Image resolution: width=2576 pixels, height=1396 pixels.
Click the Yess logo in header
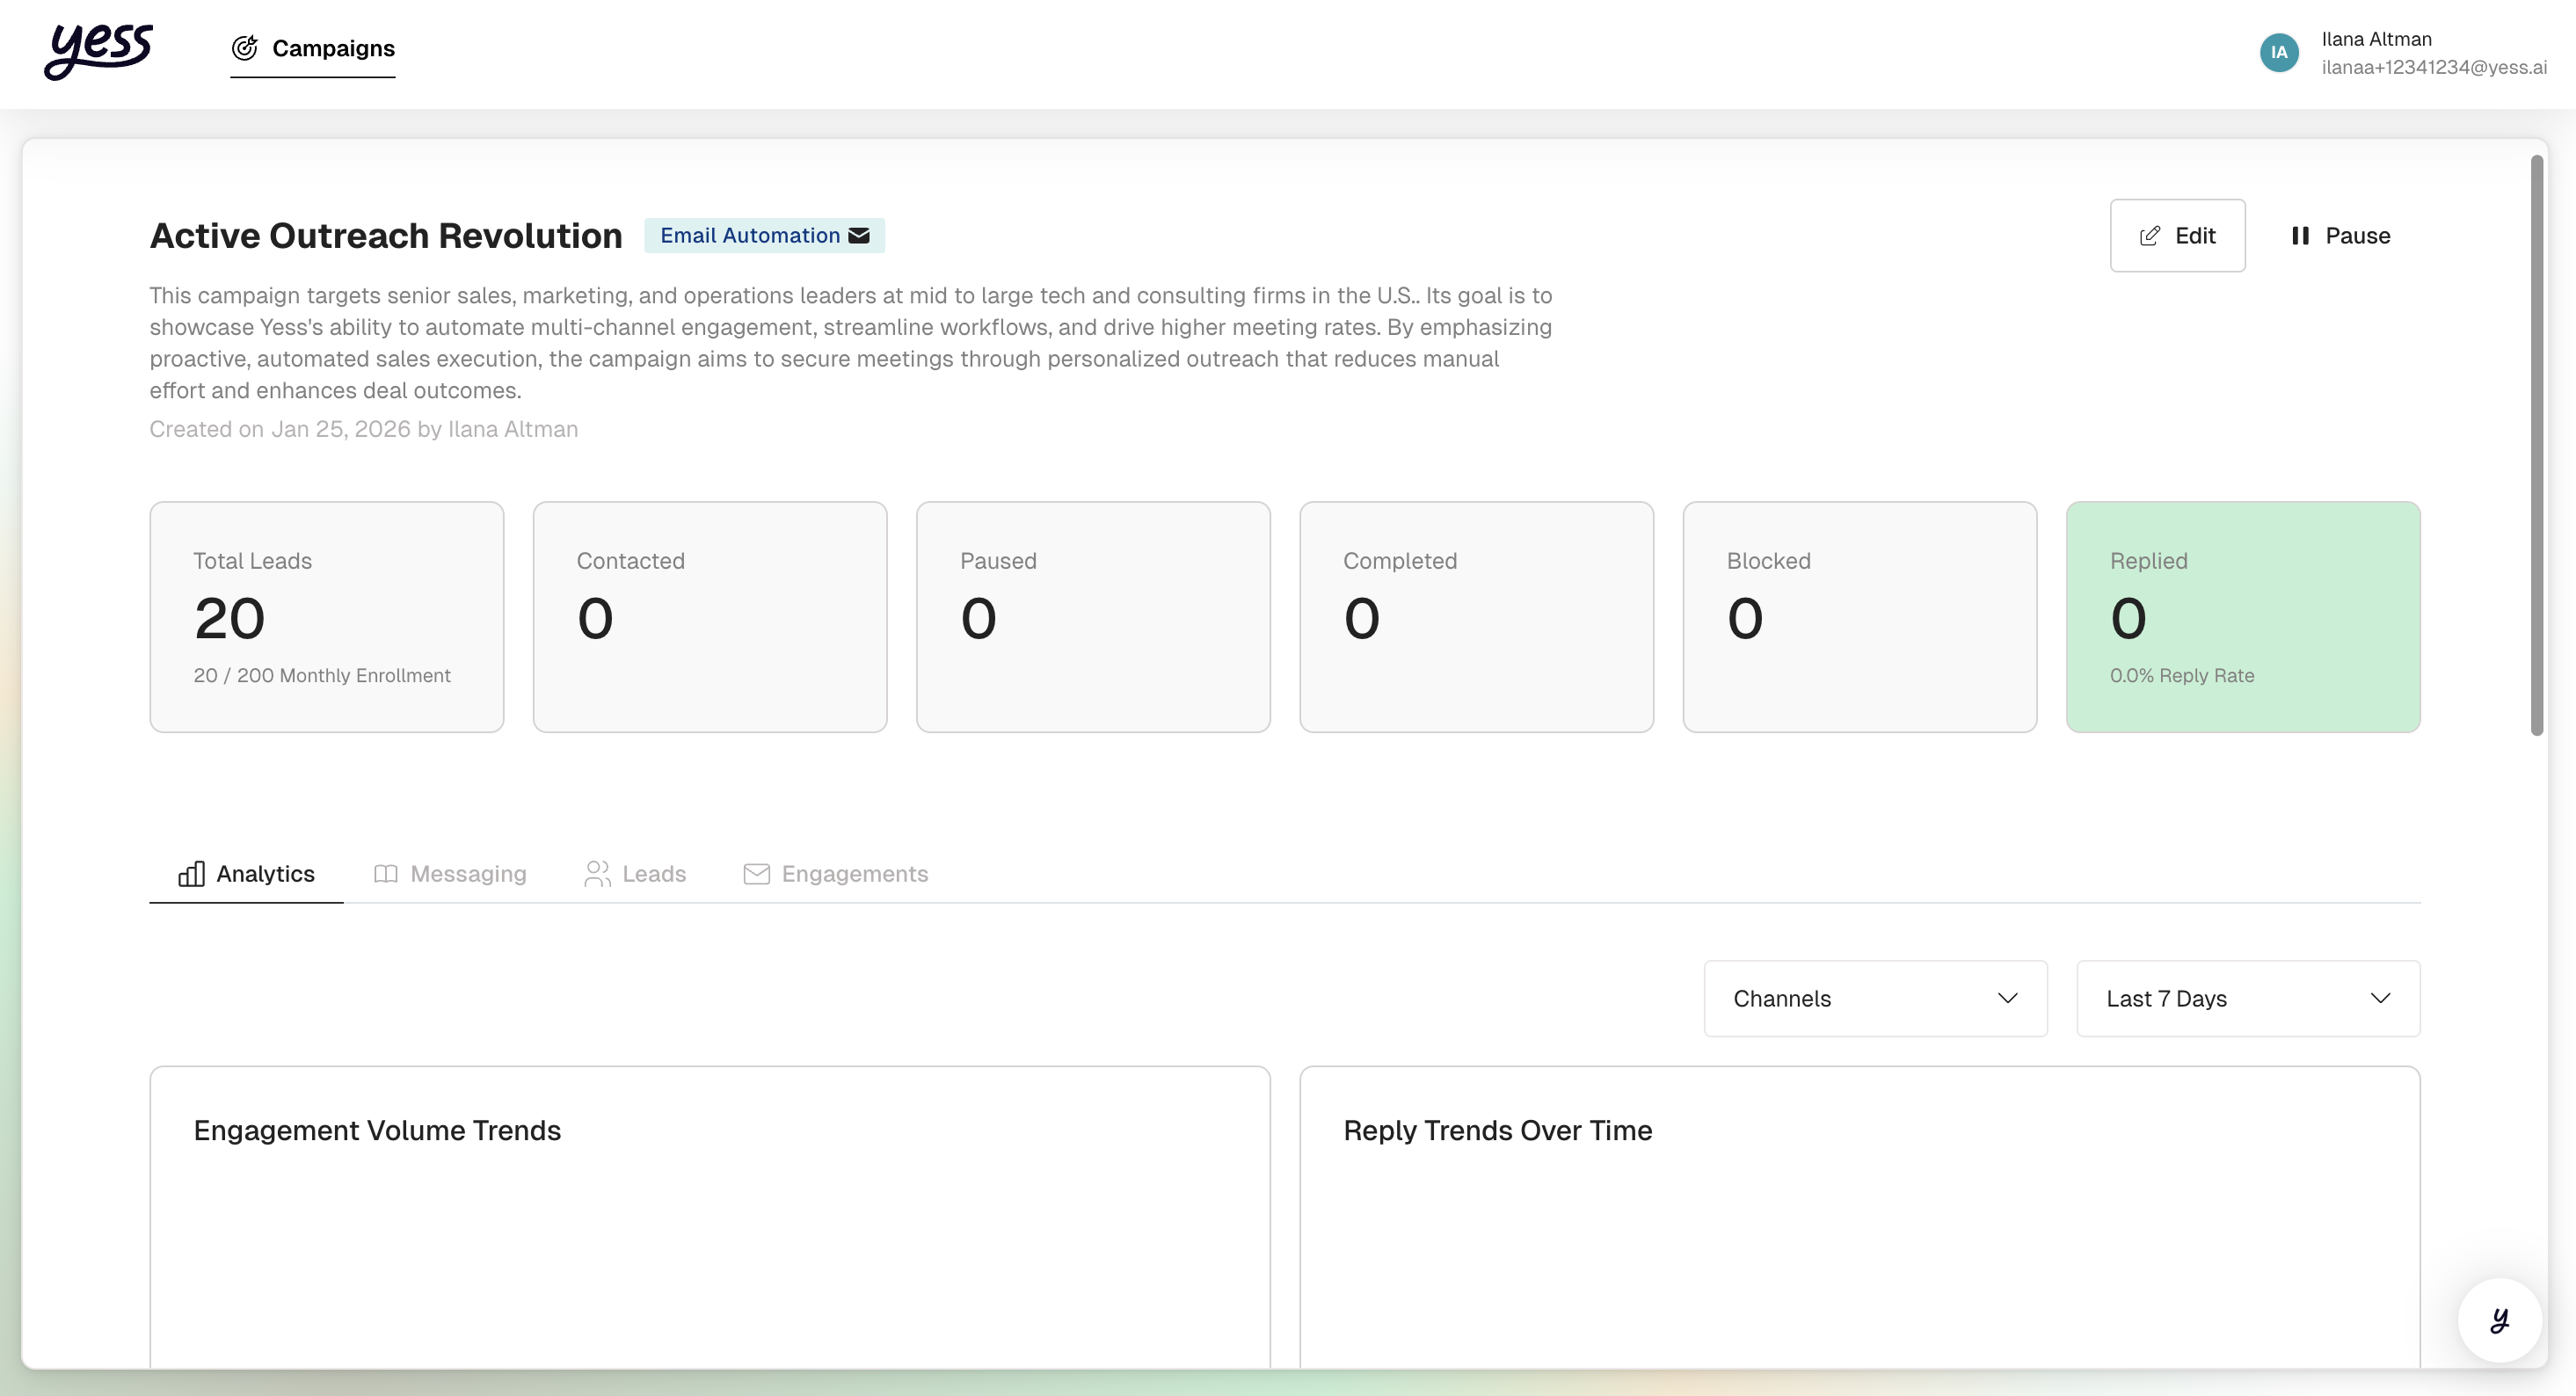pyautogui.click(x=98, y=50)
